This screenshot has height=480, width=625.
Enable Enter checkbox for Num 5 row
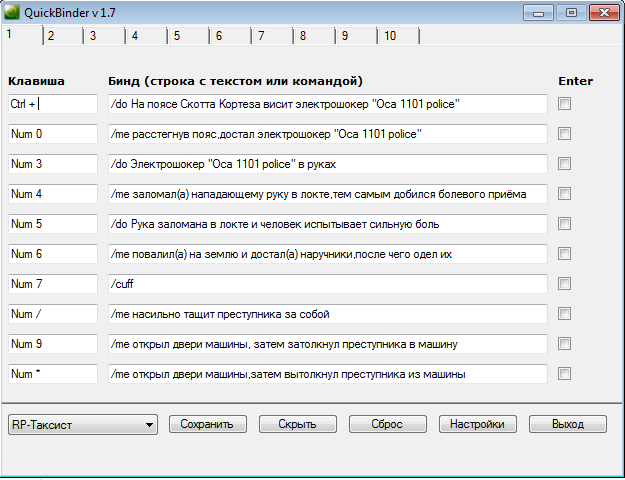coord(564,224)
